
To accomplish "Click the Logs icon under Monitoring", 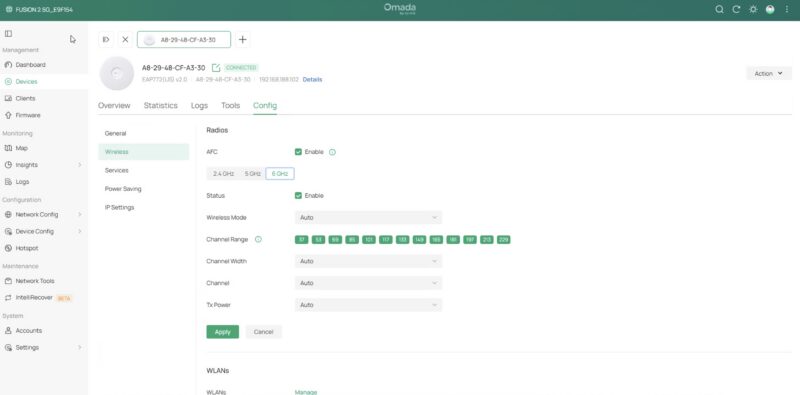I will coord(8,181).
